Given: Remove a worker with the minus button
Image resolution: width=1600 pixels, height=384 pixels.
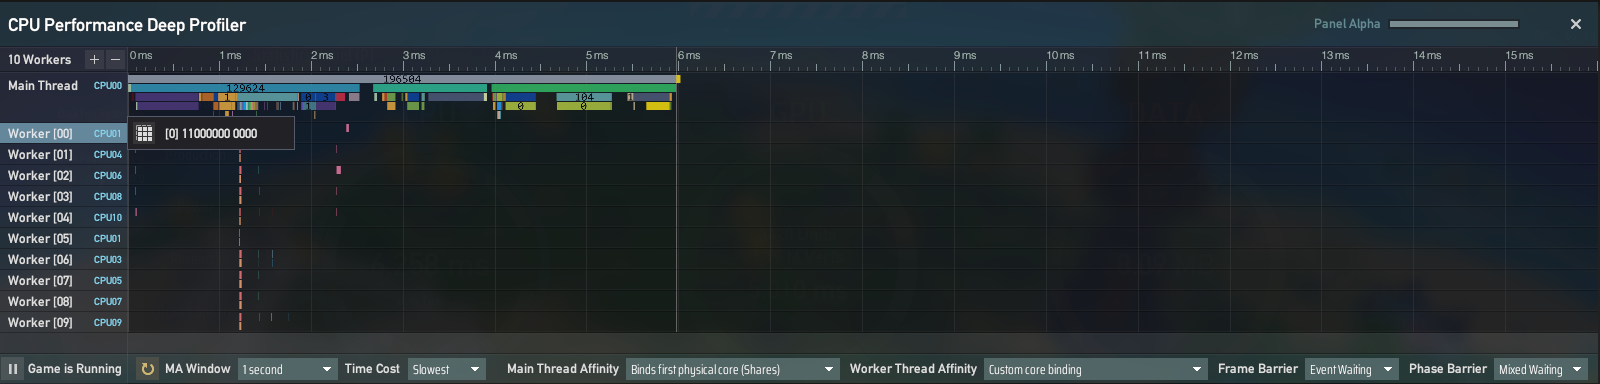Looking at the screenshot, I should pos(115,59).
